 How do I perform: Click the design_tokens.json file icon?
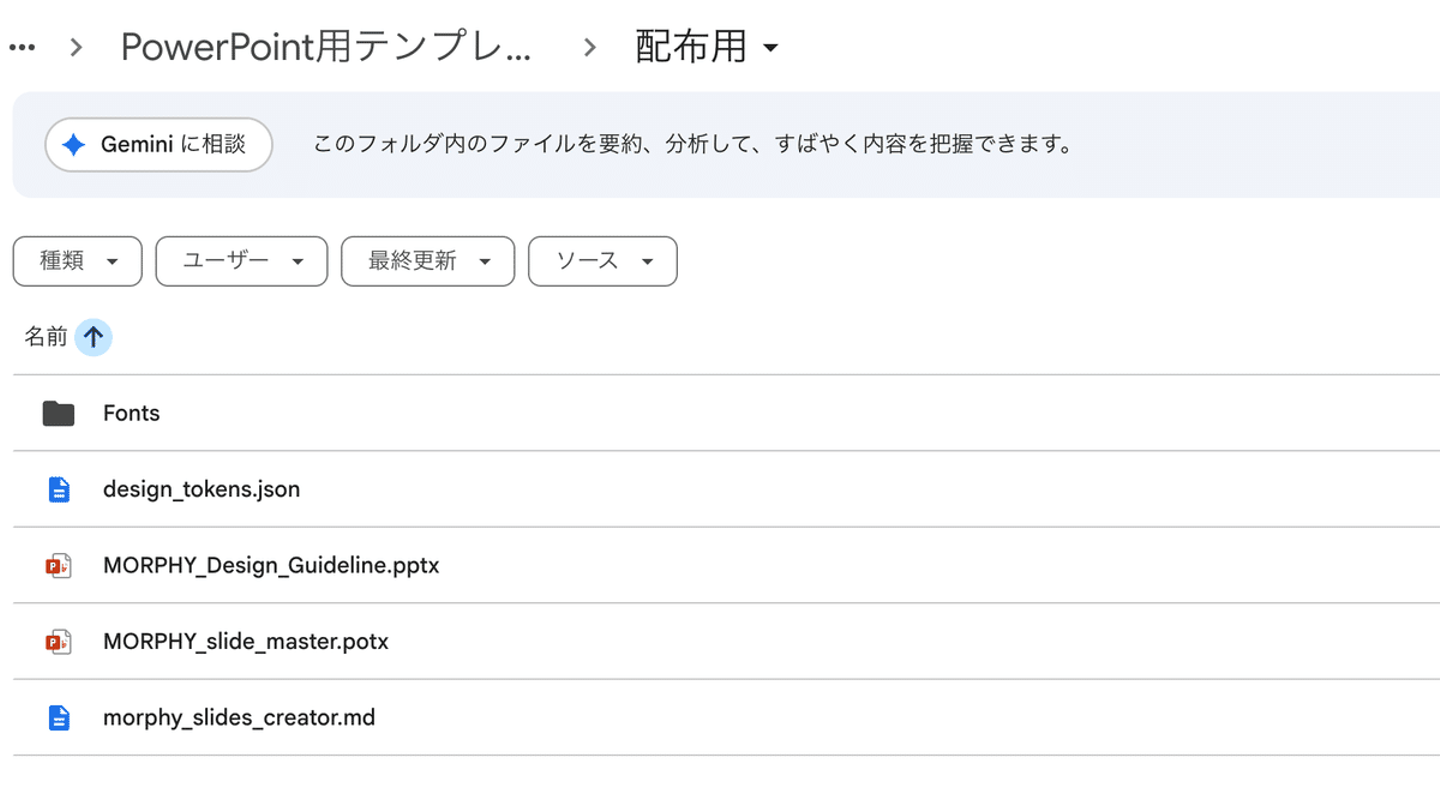click(x=59, y=489)
